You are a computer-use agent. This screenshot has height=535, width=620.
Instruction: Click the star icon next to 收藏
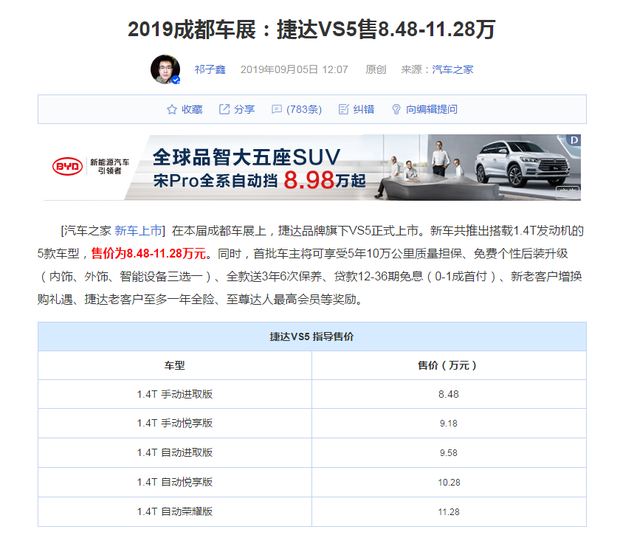click(x=172, y=109)
